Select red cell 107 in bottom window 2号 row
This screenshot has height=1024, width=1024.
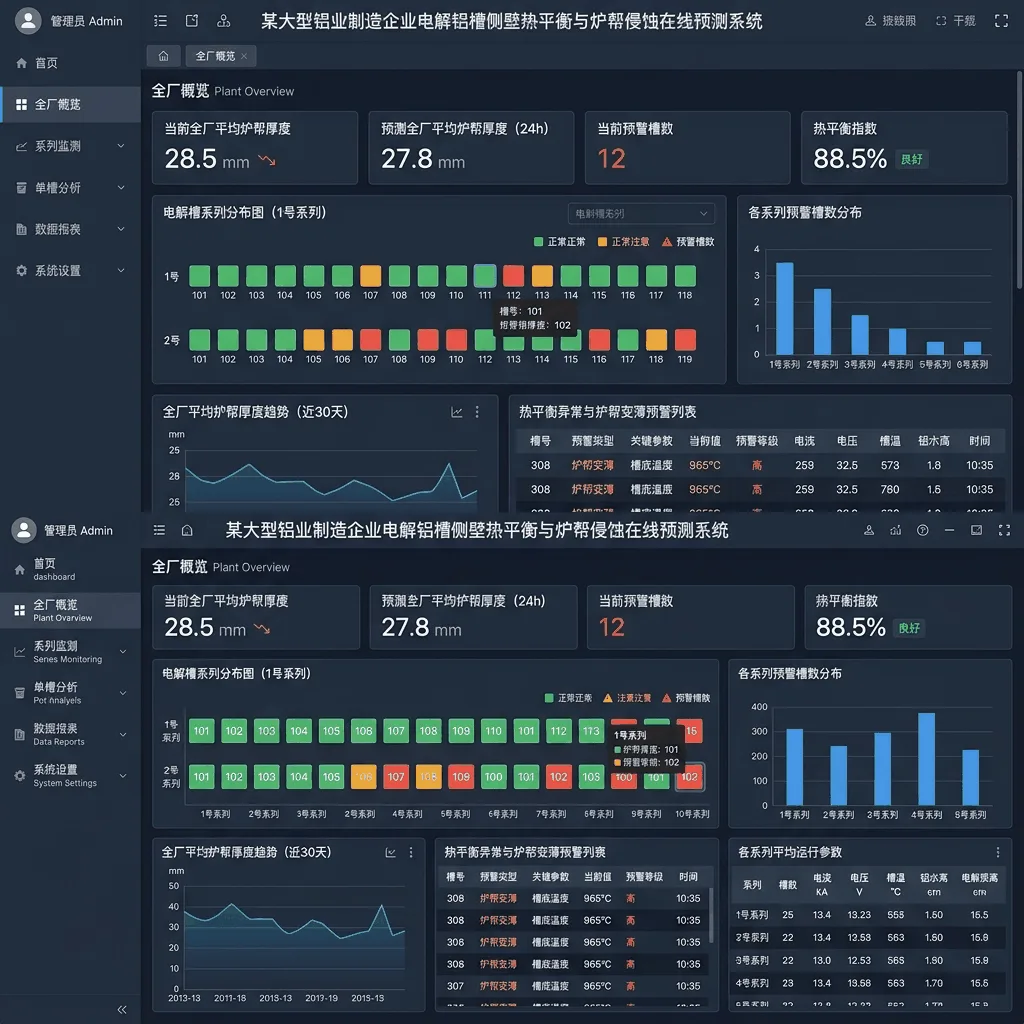pos(396,777)
